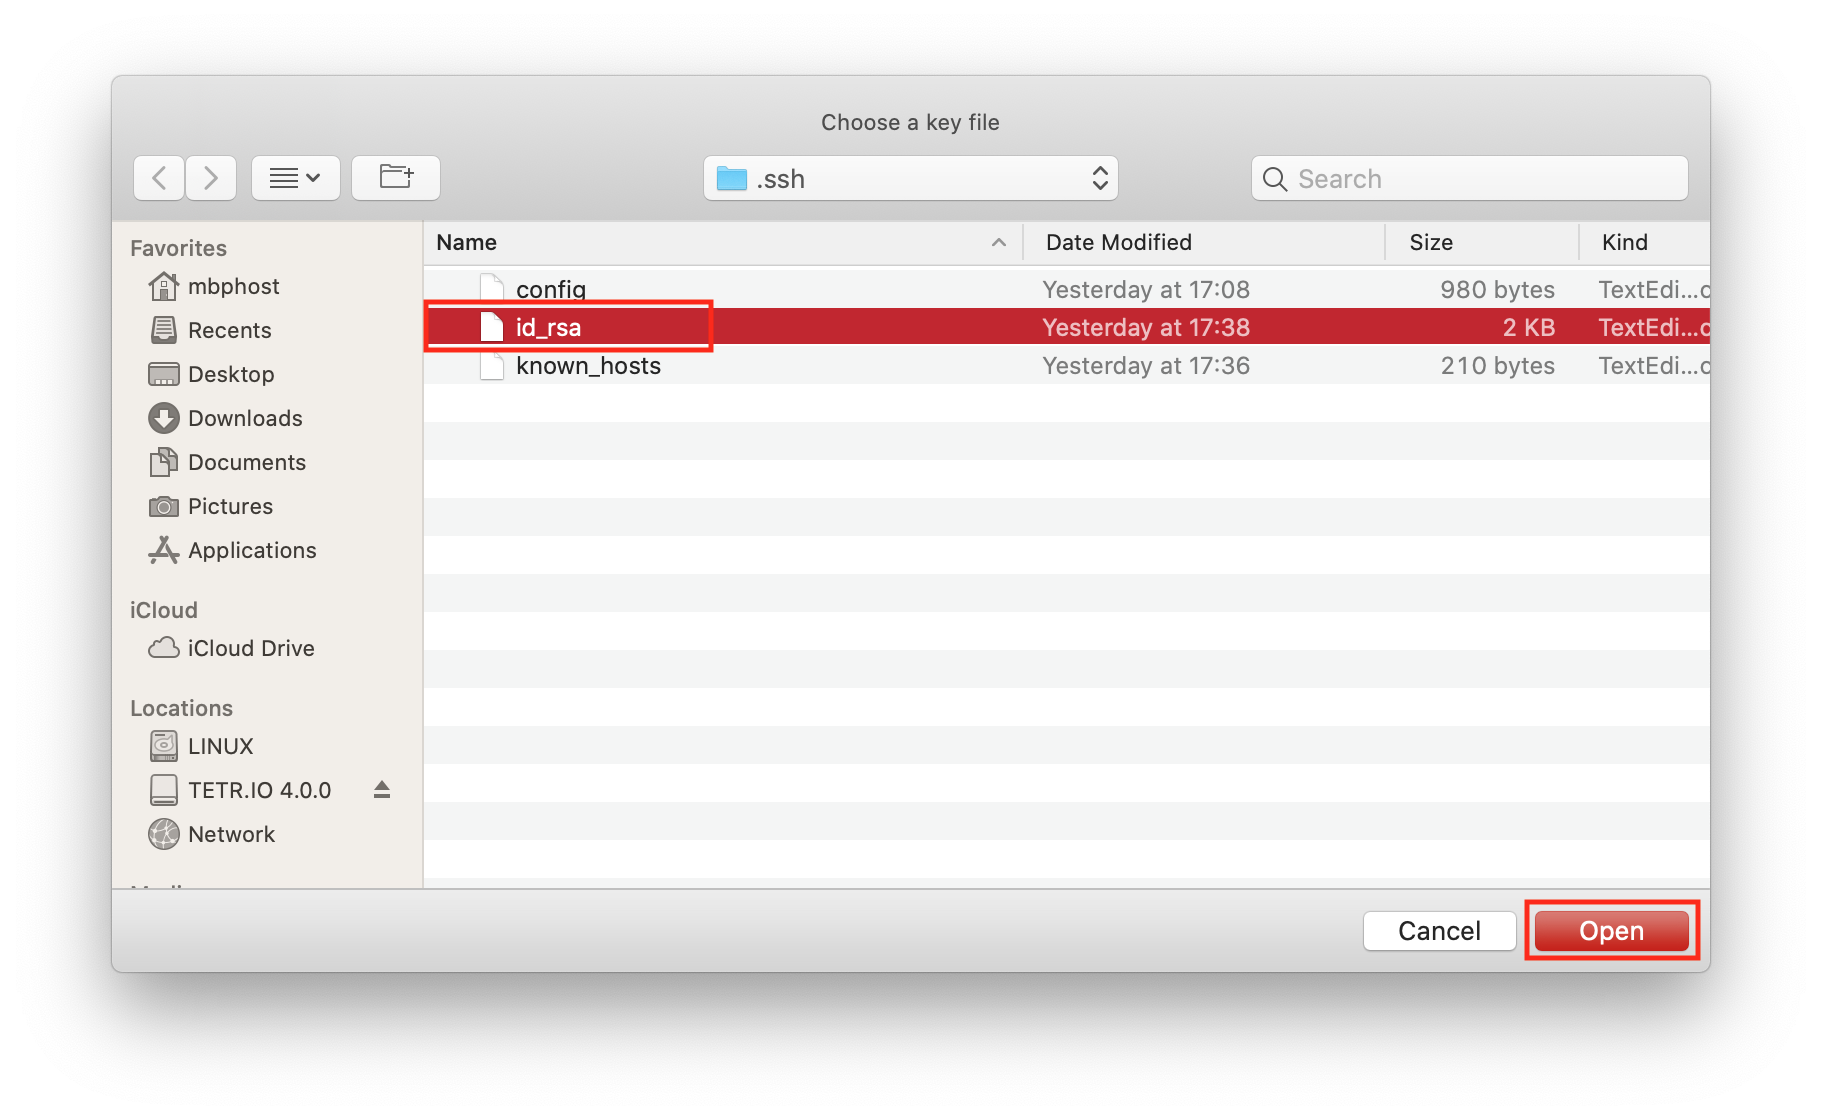The width and height of the screenshot is (1822, 1120).
Task: Click the forward navigation arrow
Action: (x=211, y=178)
